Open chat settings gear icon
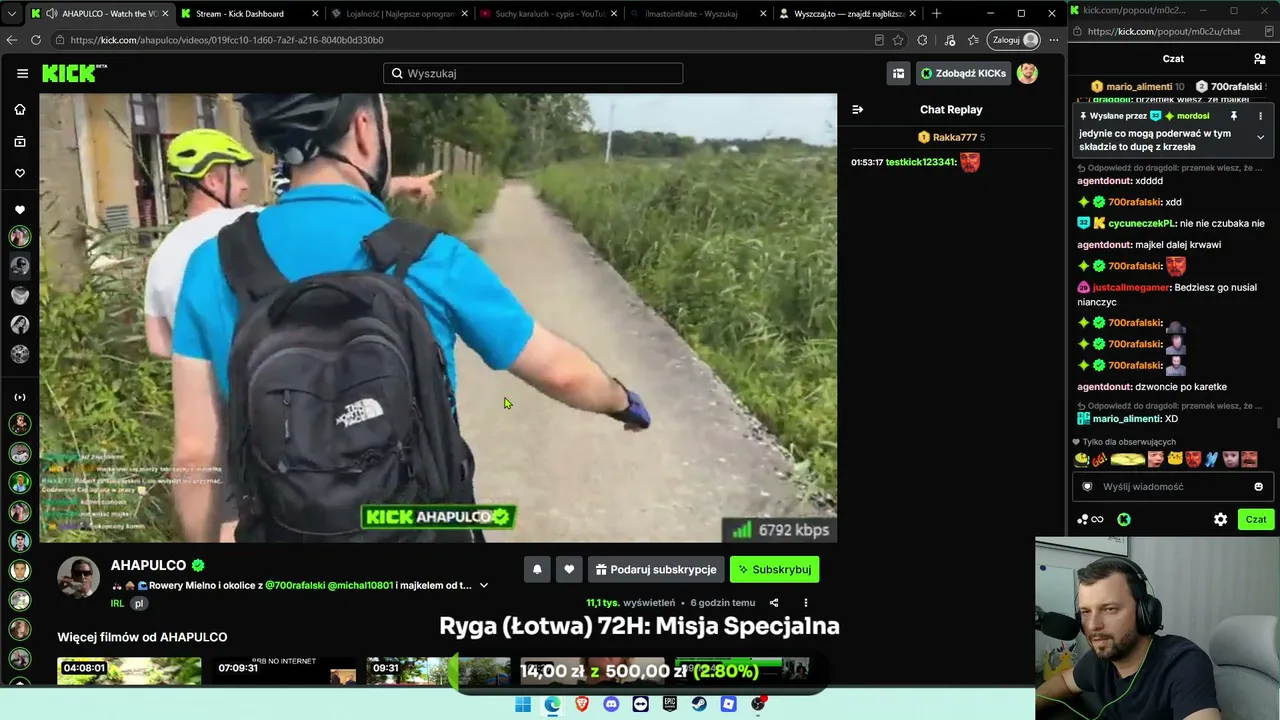The height and width of the screenshot is (720, 1280). pos(1220,519)
